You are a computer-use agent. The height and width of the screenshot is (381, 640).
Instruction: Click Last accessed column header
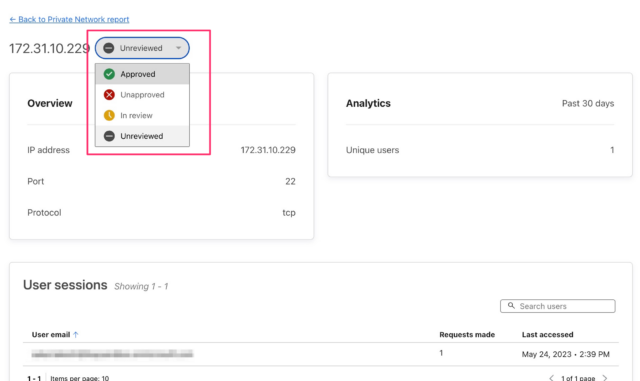(x=547, y=334)
